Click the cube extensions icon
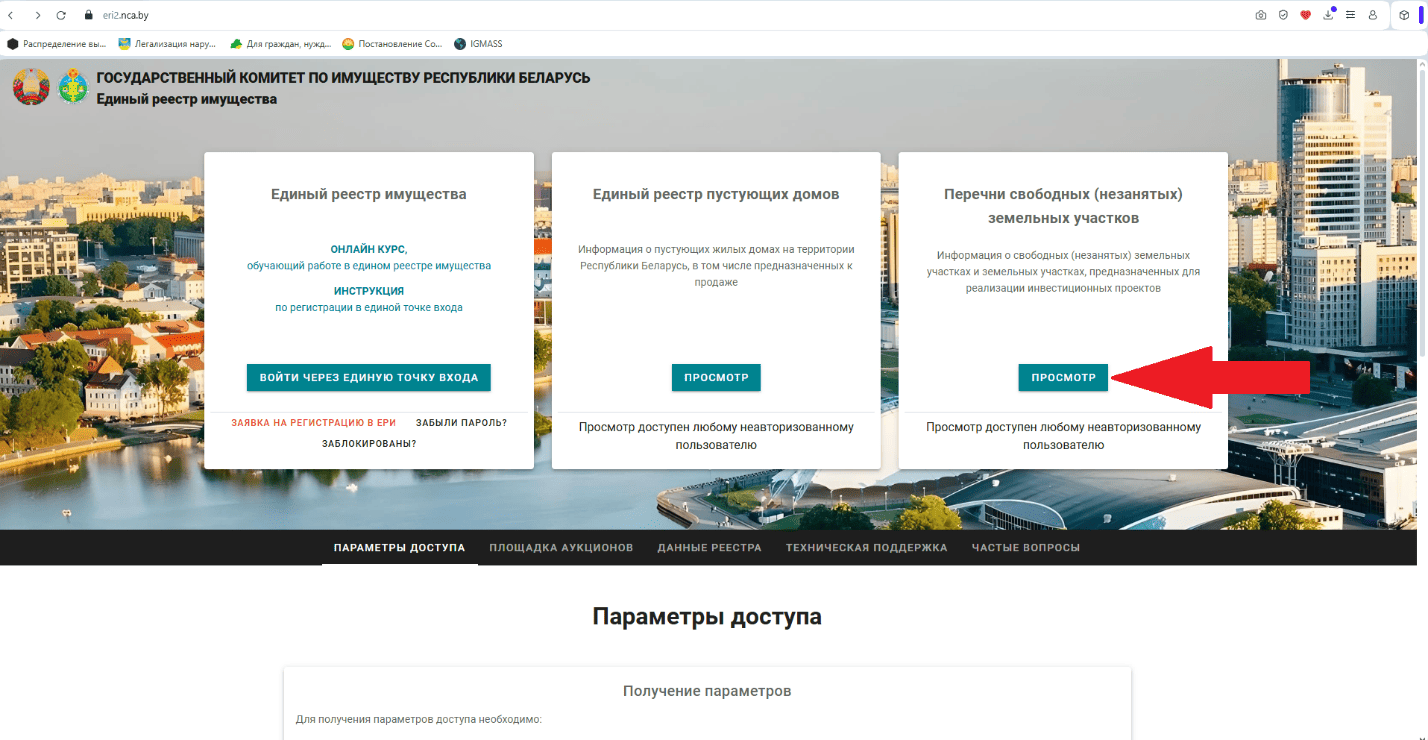Screen dimensions: 1428x740 [1404, 16]
